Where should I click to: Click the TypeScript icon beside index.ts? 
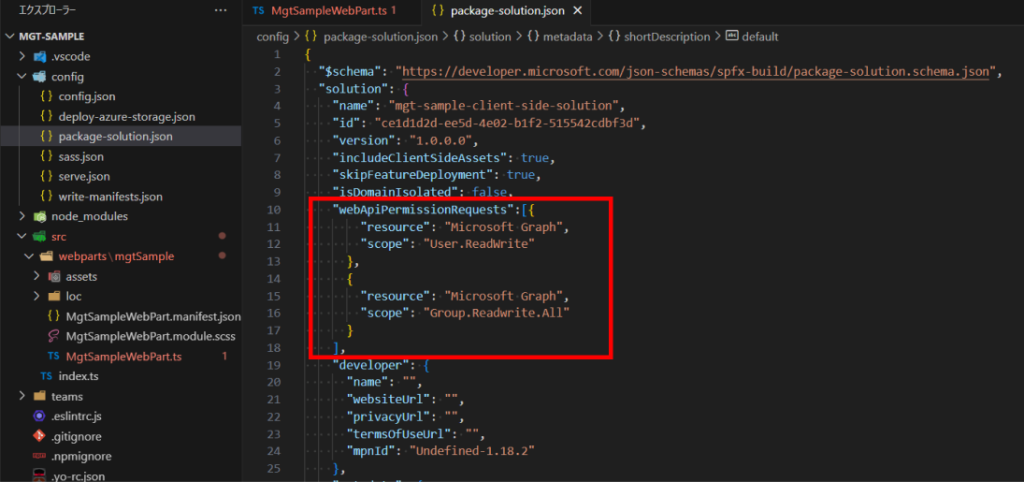[46, 376]
